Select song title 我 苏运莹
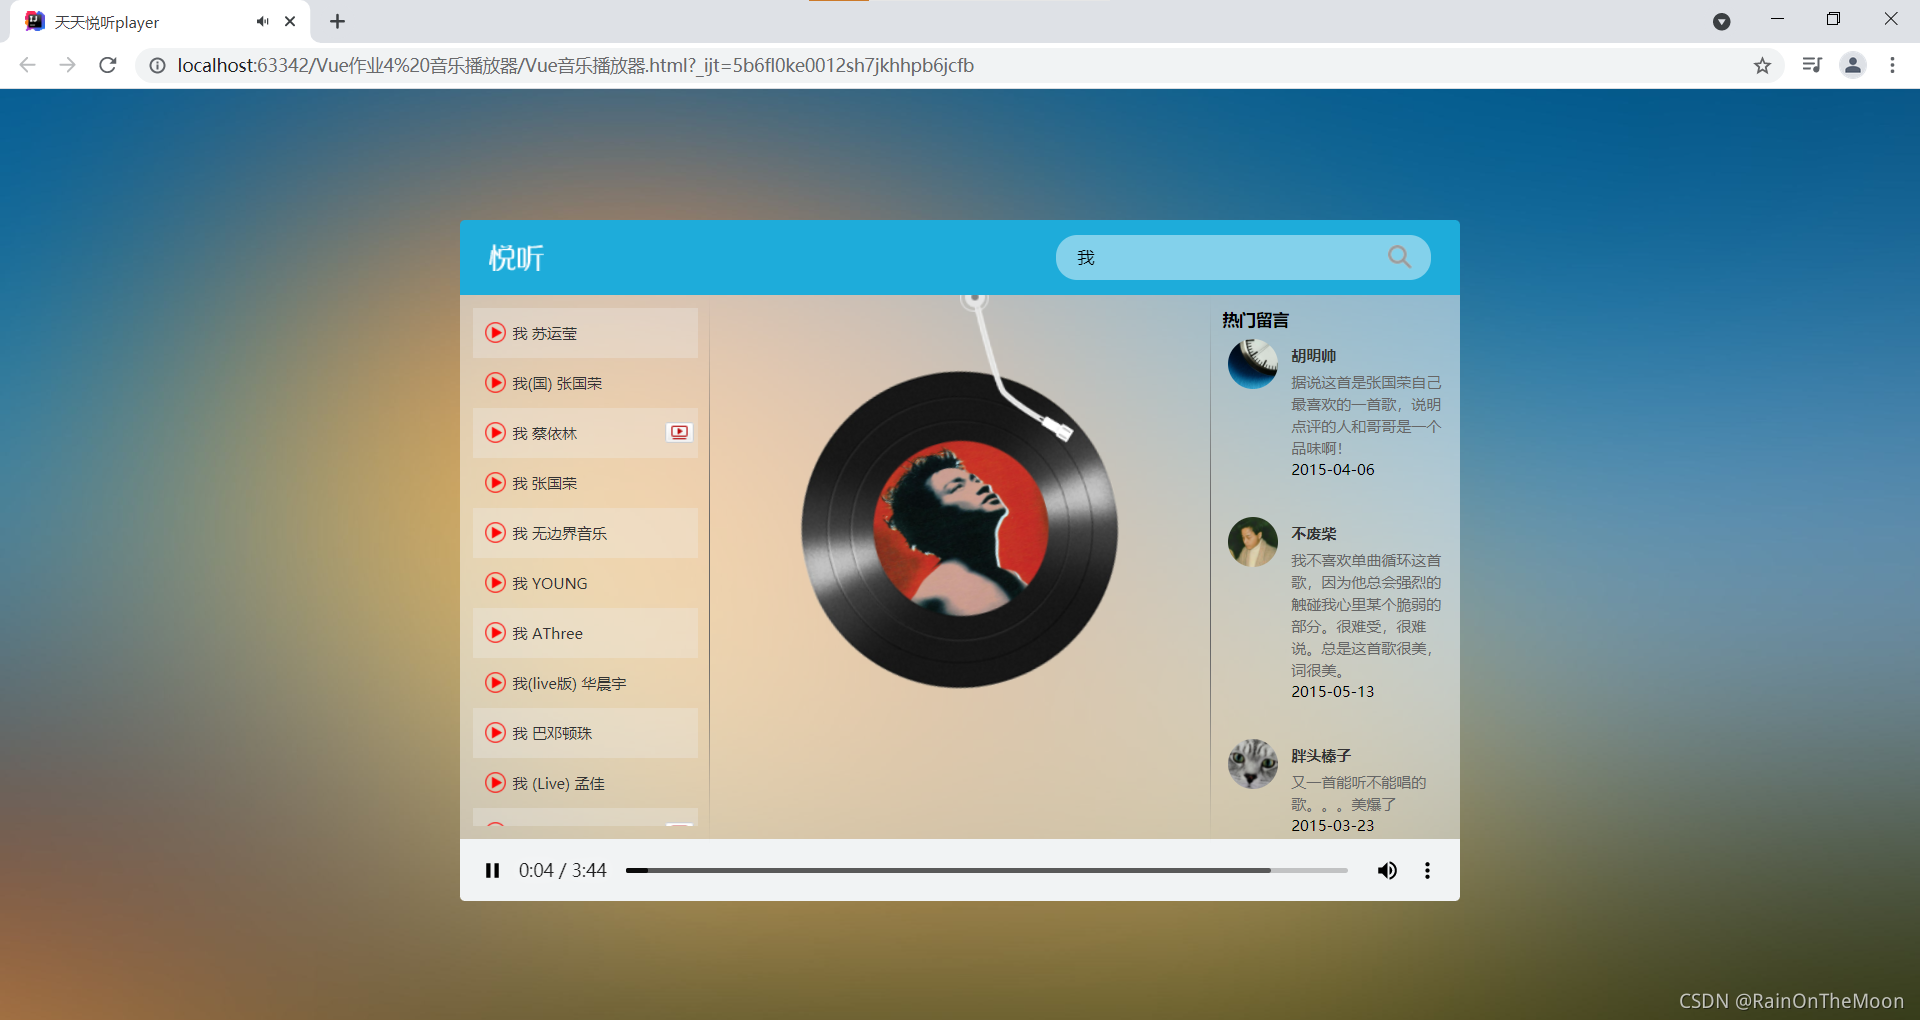This screenshot has height=1020, width=1920. click(545, 333)
